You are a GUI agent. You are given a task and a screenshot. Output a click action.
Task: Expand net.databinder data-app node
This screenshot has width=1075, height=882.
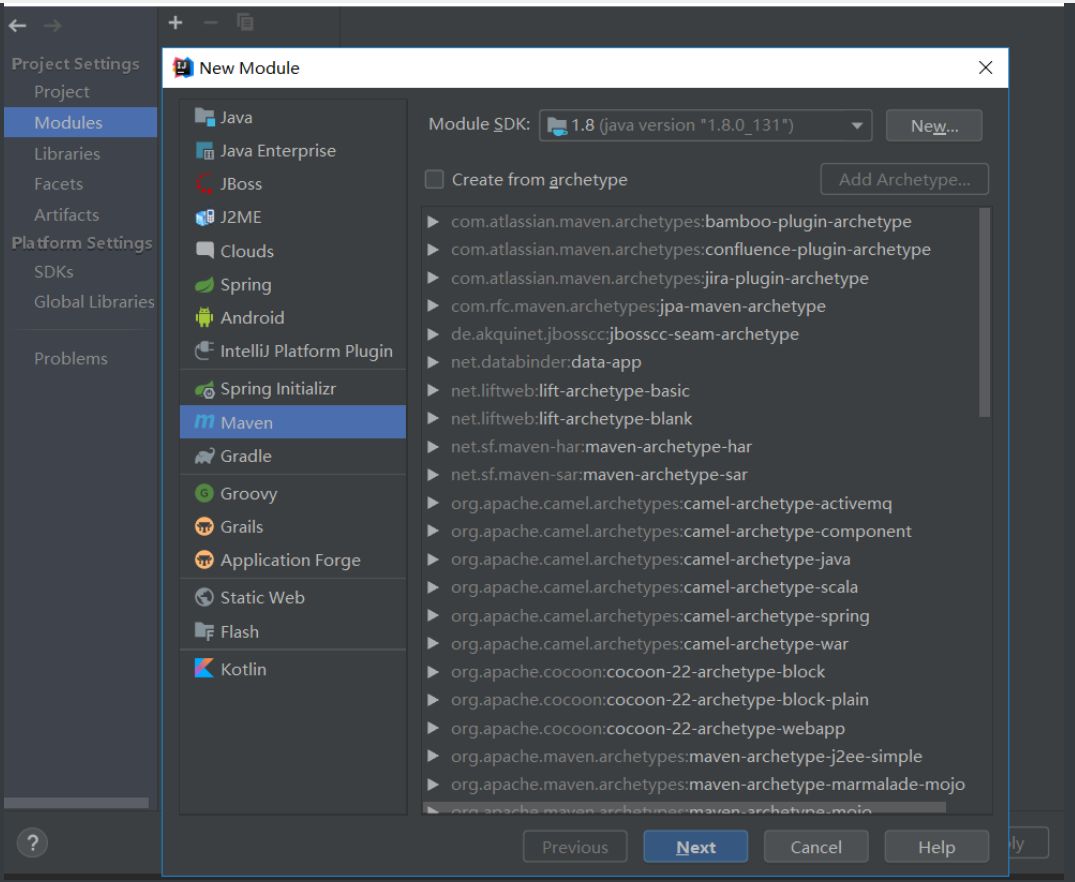click(x=433, y=362)
